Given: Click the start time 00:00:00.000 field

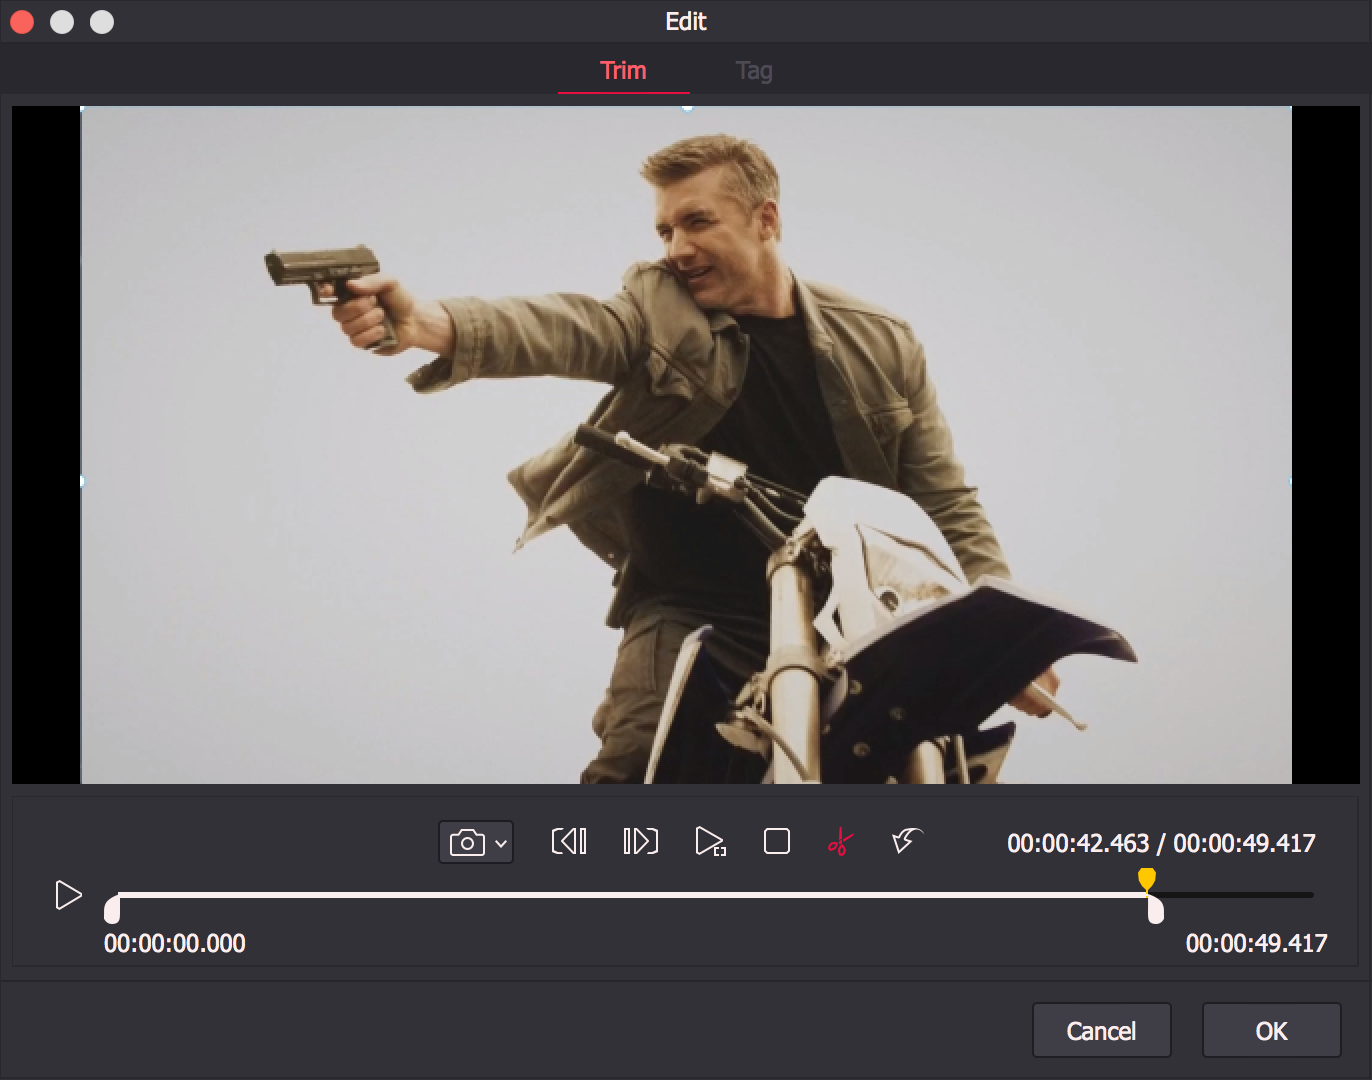Looking at the screenshot, I should [x=175, y=943].
